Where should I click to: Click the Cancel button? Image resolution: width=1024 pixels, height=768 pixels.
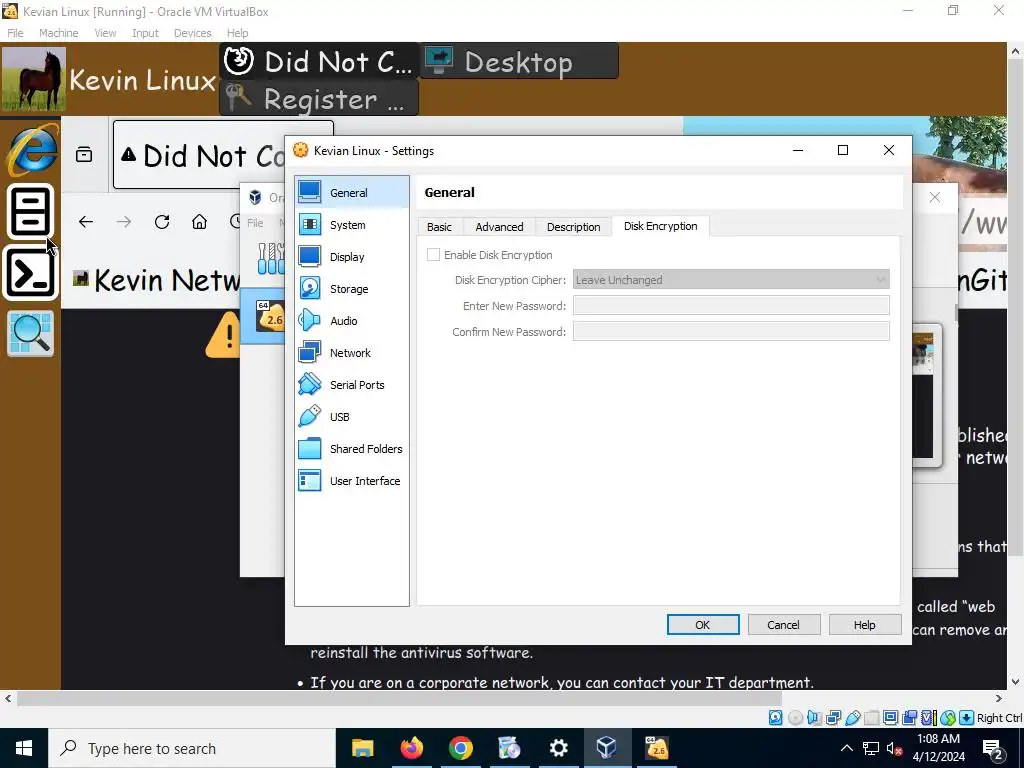[x=783, y=625]
